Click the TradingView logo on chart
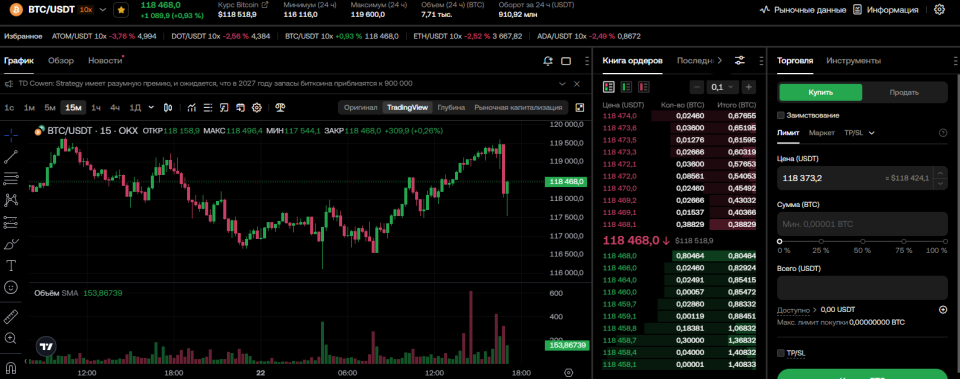Image resolution: width=960 pixels, height=379 pixels. click(x=46, y=347)
